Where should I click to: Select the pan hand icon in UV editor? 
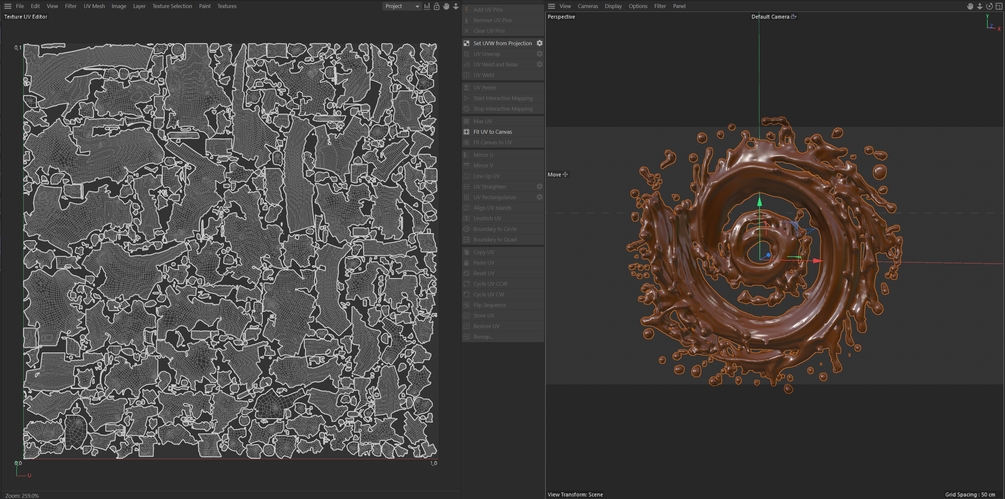446,6
